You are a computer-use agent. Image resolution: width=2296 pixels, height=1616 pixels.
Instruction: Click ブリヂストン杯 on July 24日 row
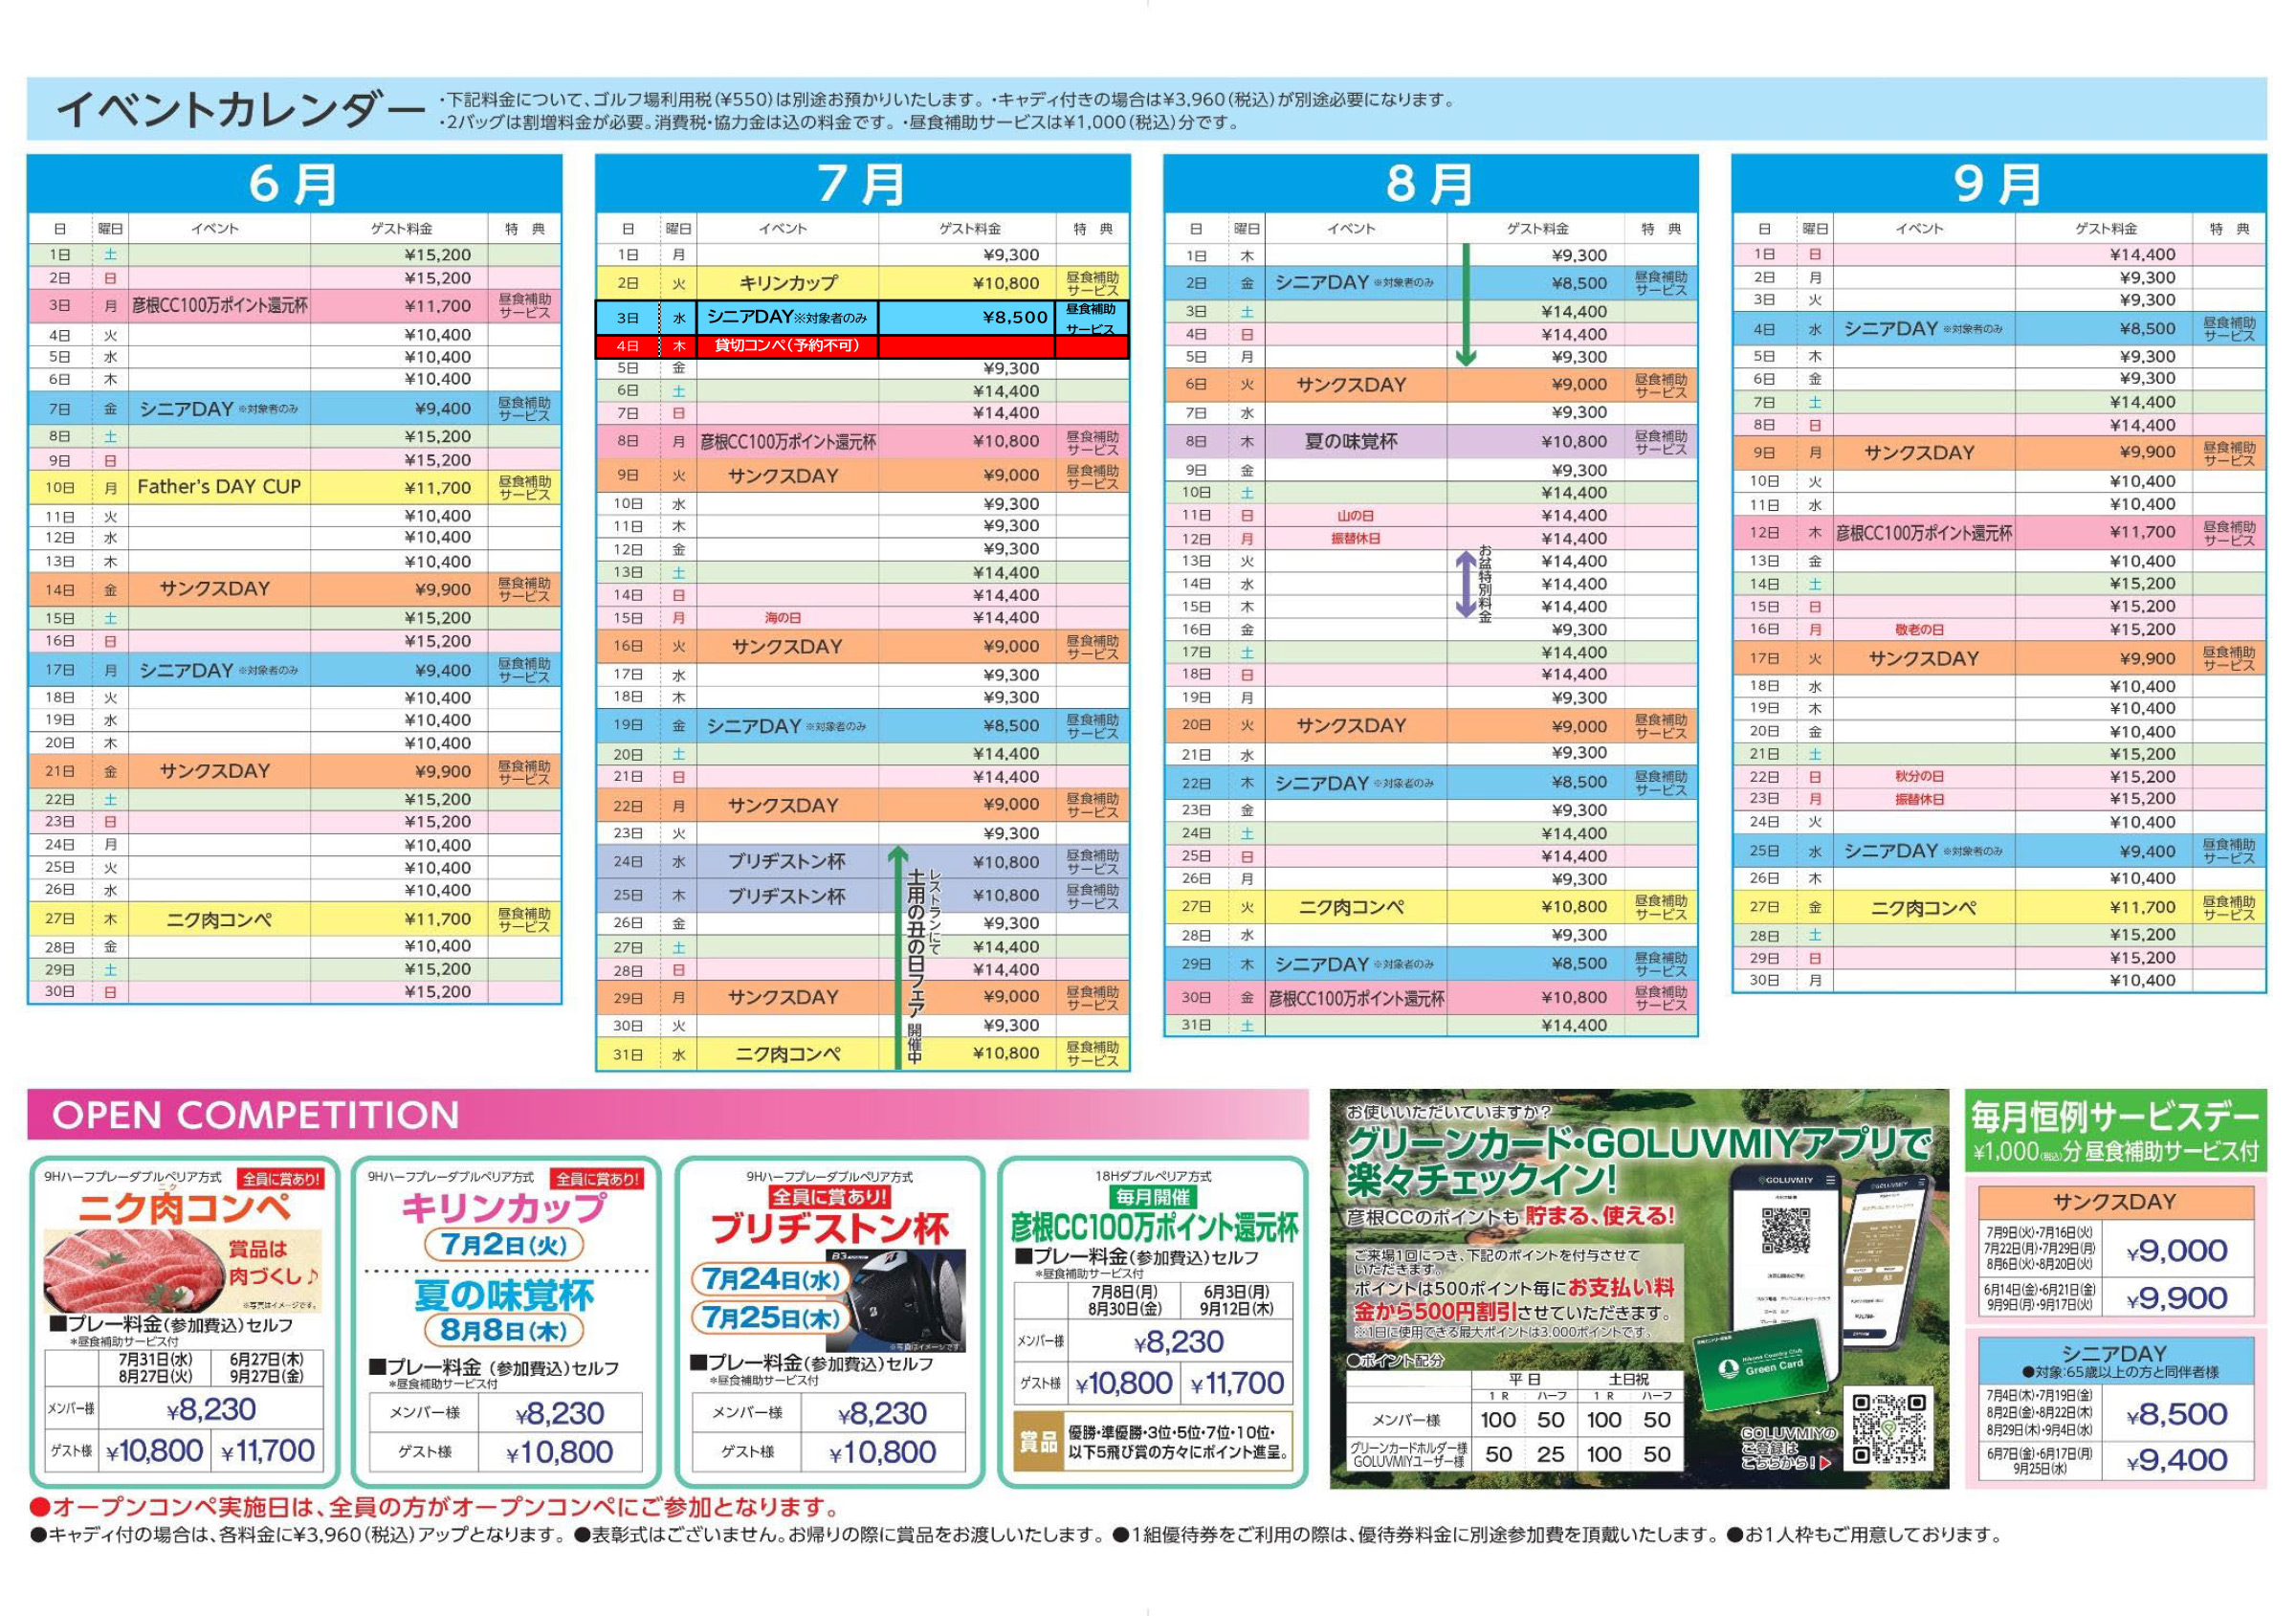pos(786,862)
